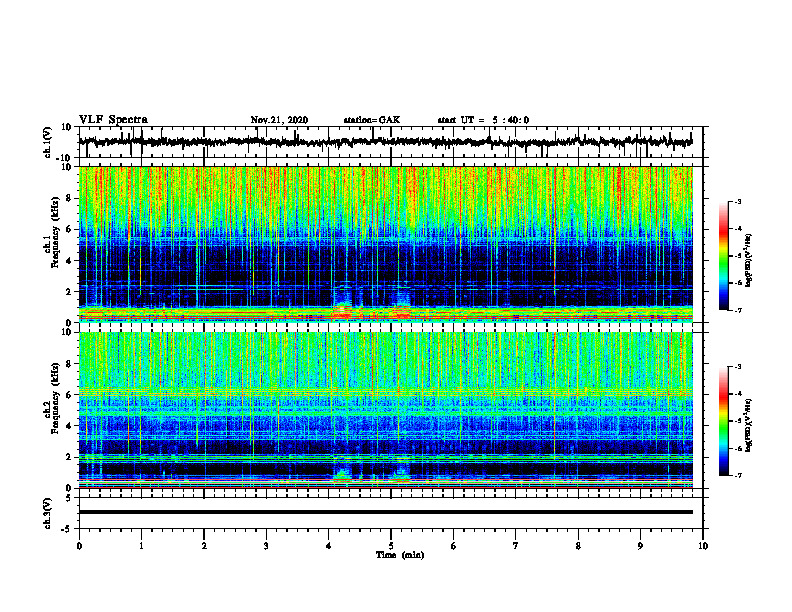Click the -7 value on ch.2 color bar
This screenshot has width=792, height=612.
coord(737,475)
